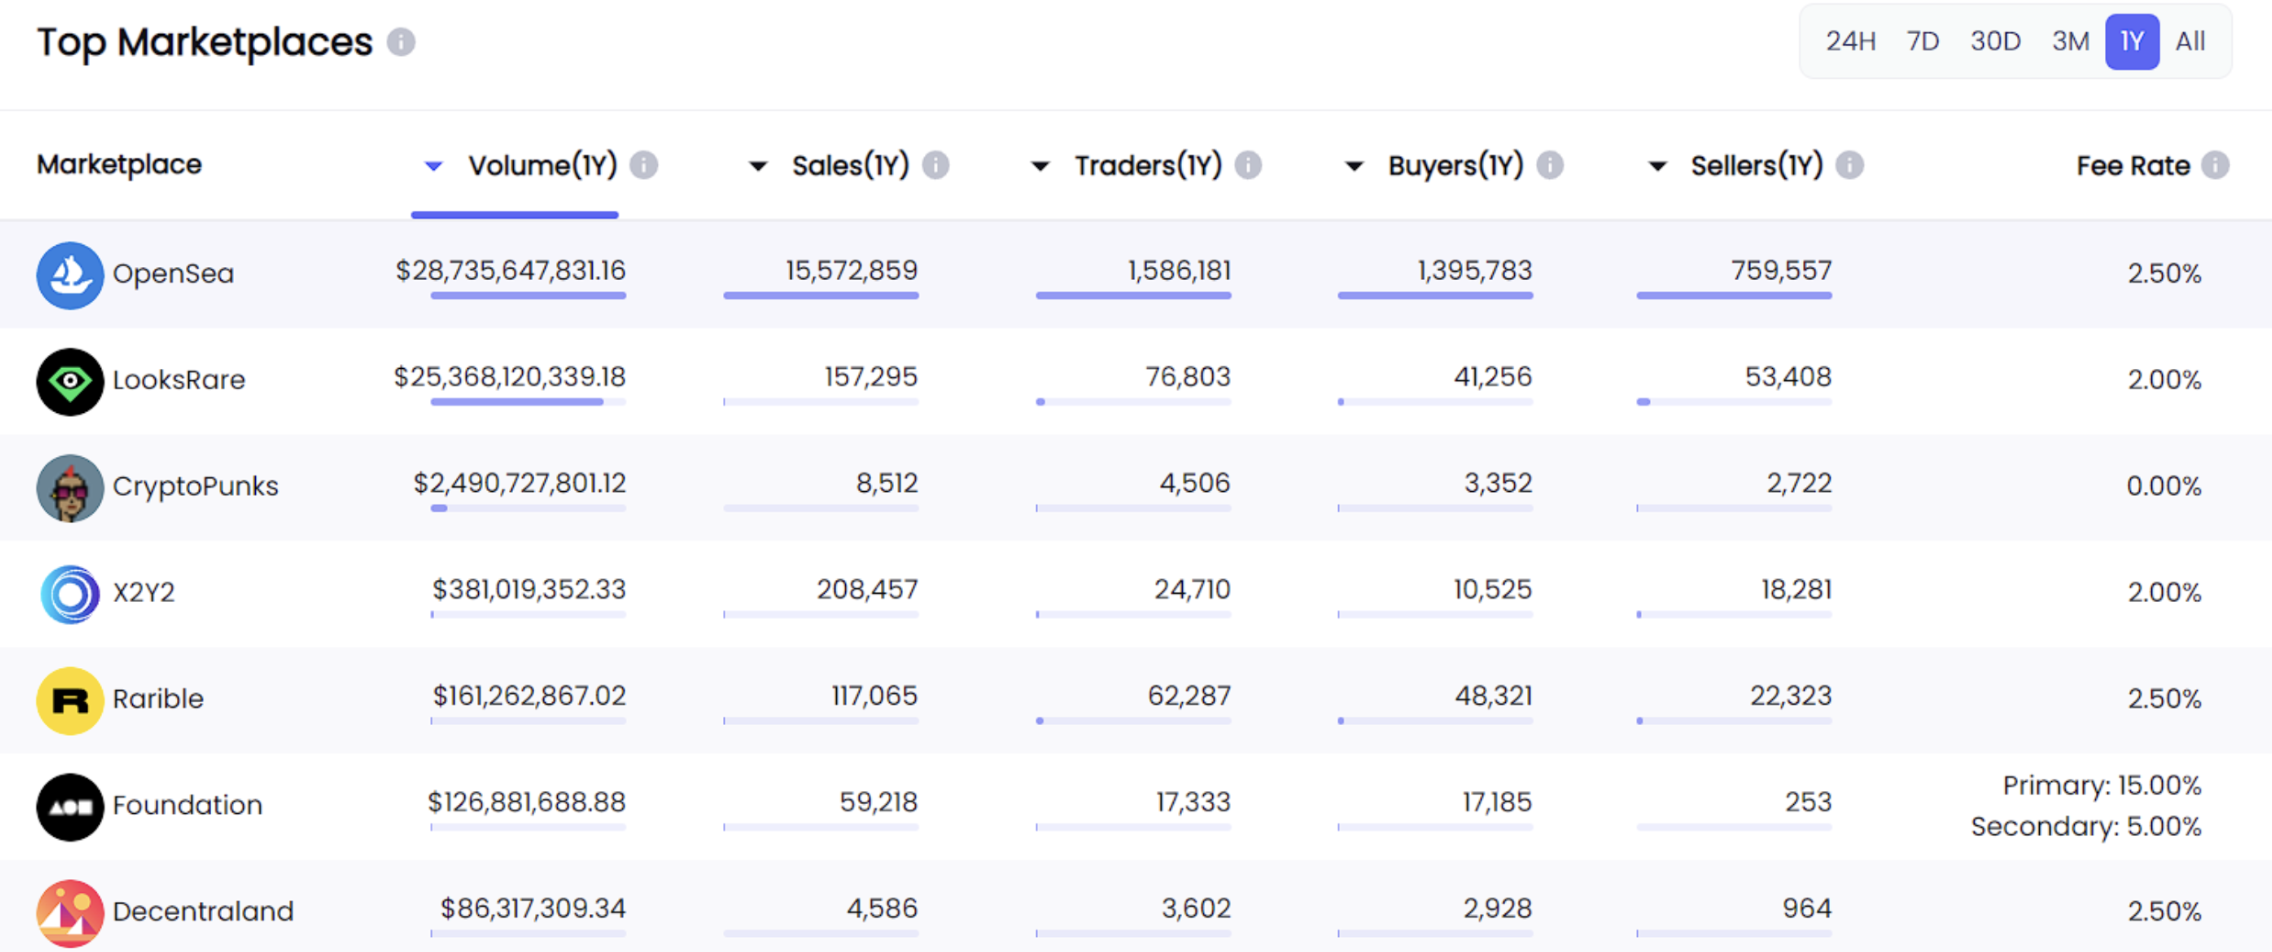Click Foundation sellers value 253
The image size is (2272, 952).
[x=1808, y=802]
